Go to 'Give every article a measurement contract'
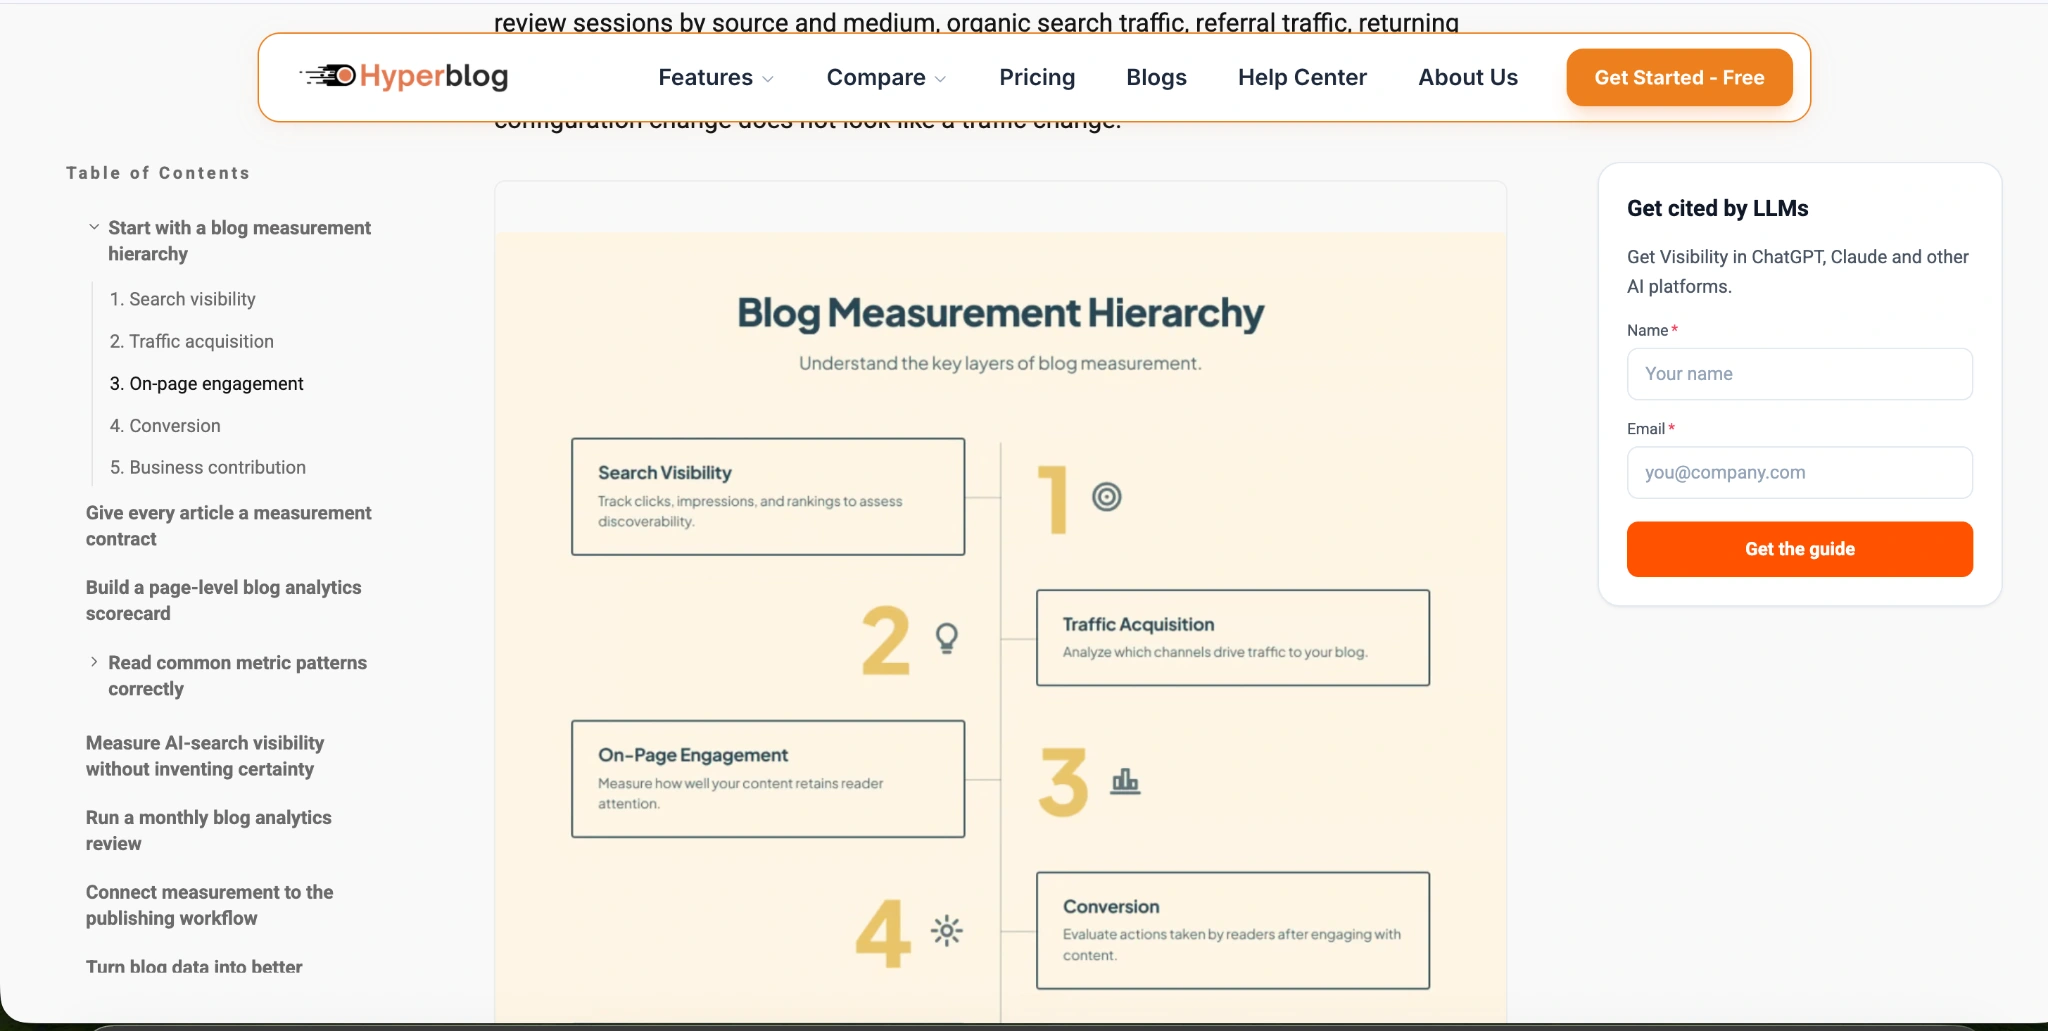Screen dimensions: 2048x1031 point(228,525)
